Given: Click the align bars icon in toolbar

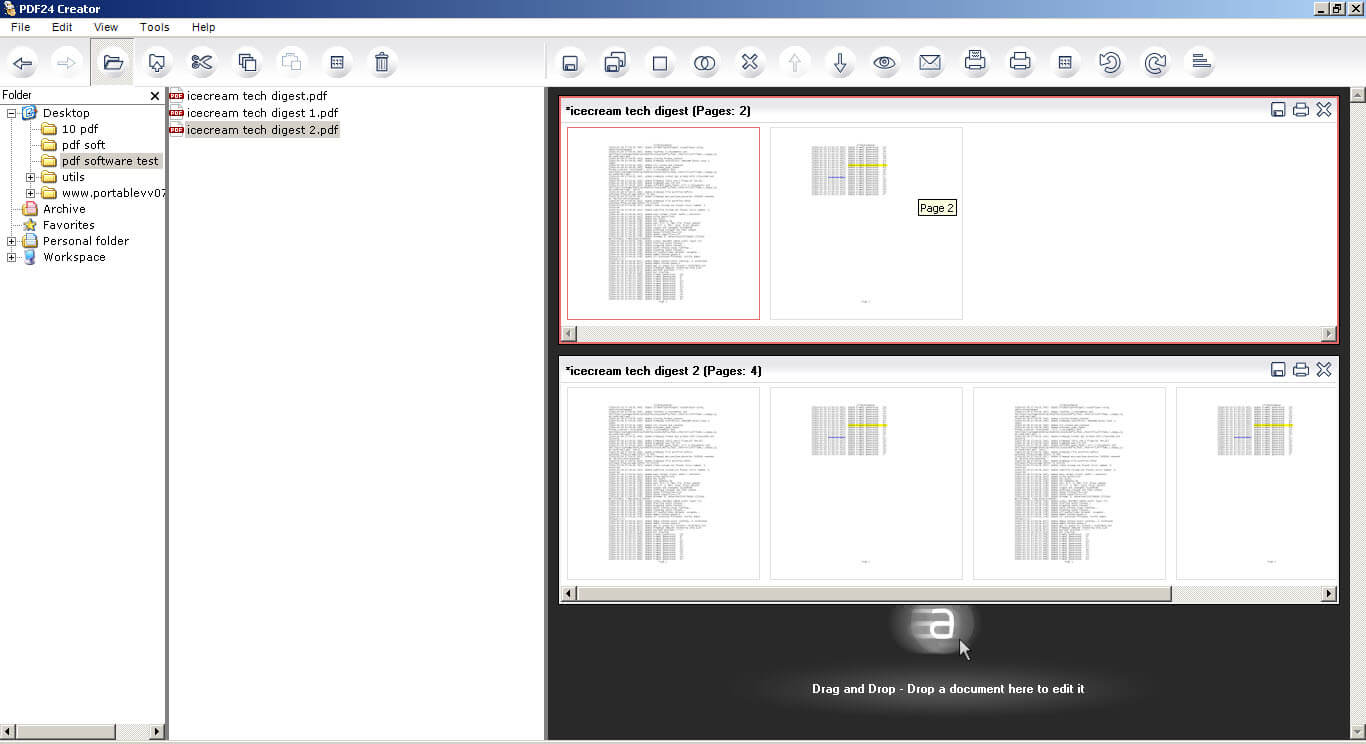Looking at the screenshot, I should pos(1200,63).
